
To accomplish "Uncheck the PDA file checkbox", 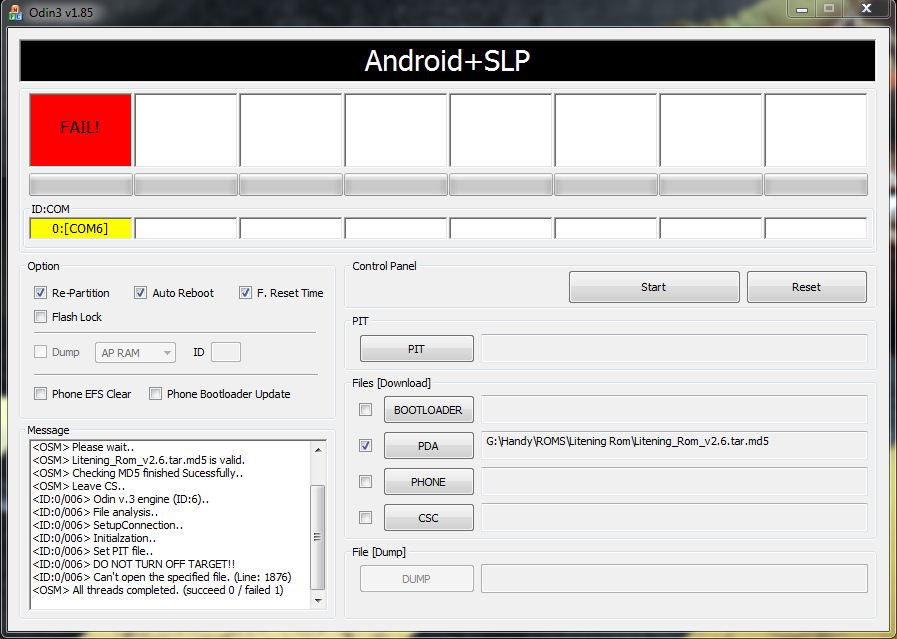I will pyautogui.click(x=365, y=445).
